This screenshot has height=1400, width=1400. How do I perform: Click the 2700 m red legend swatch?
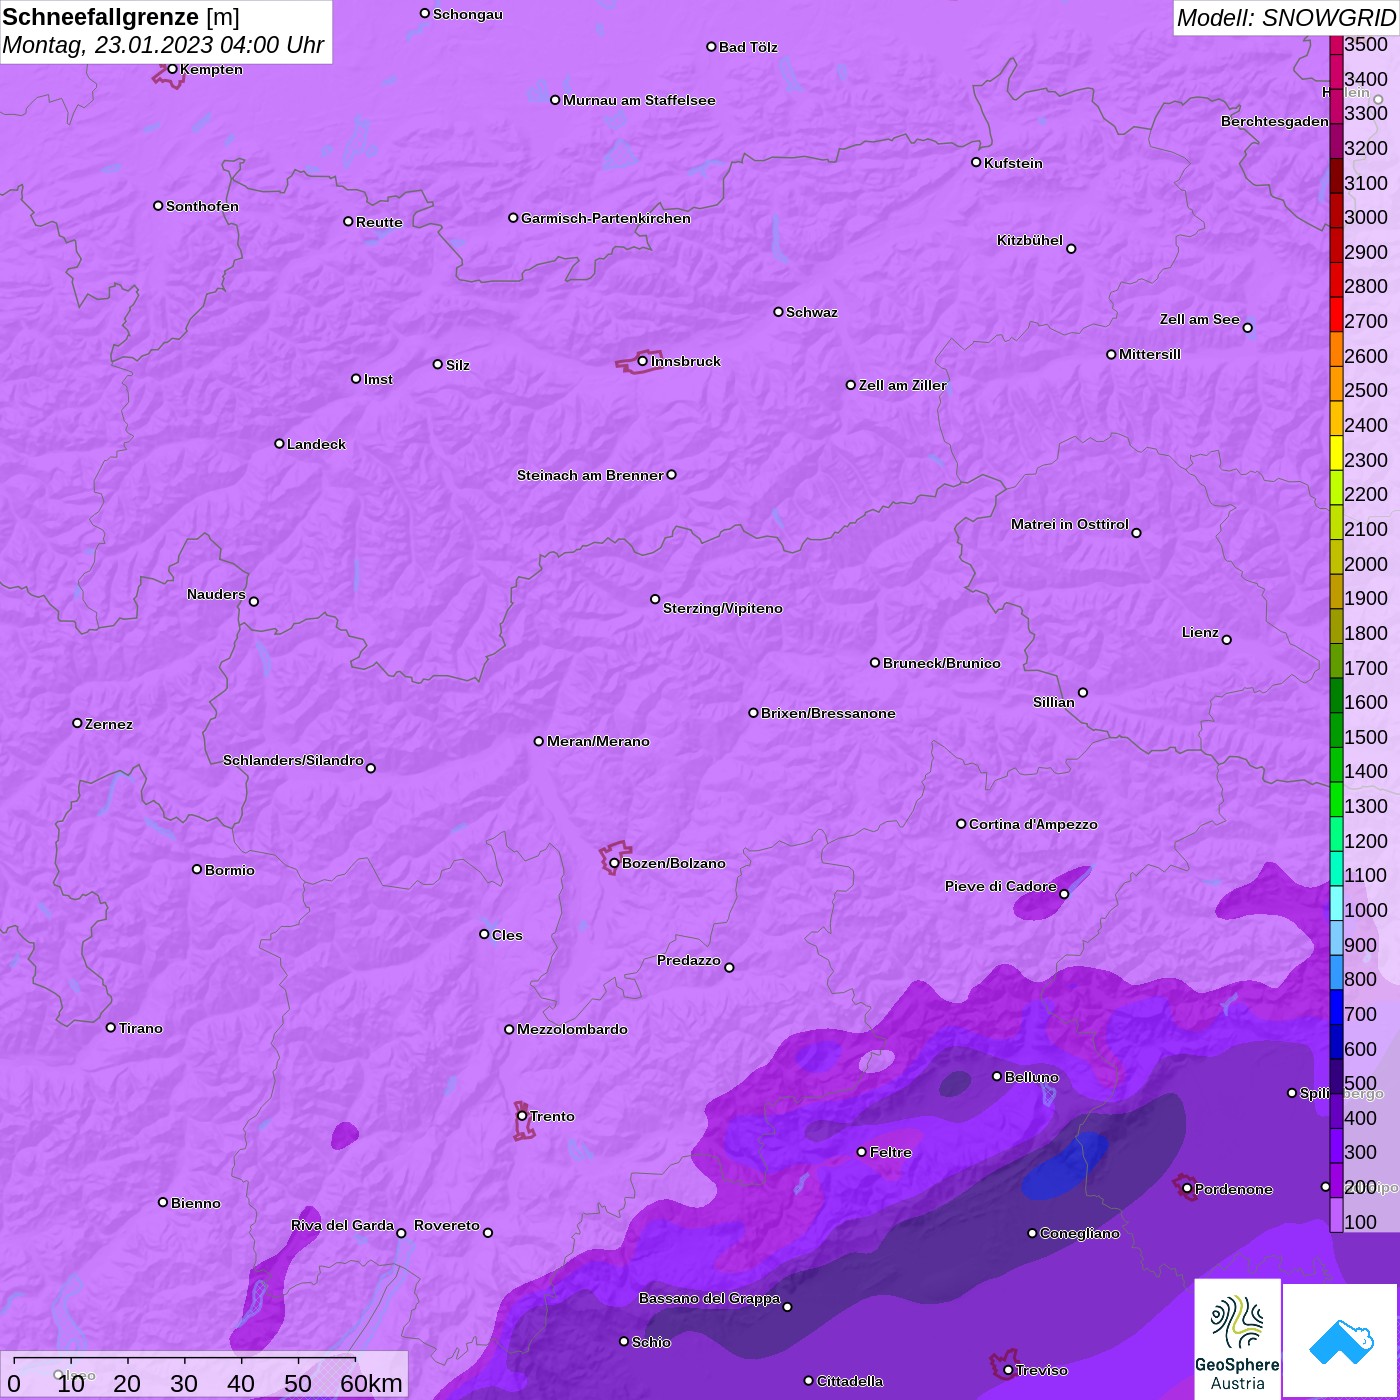(x=1336, y=314)
